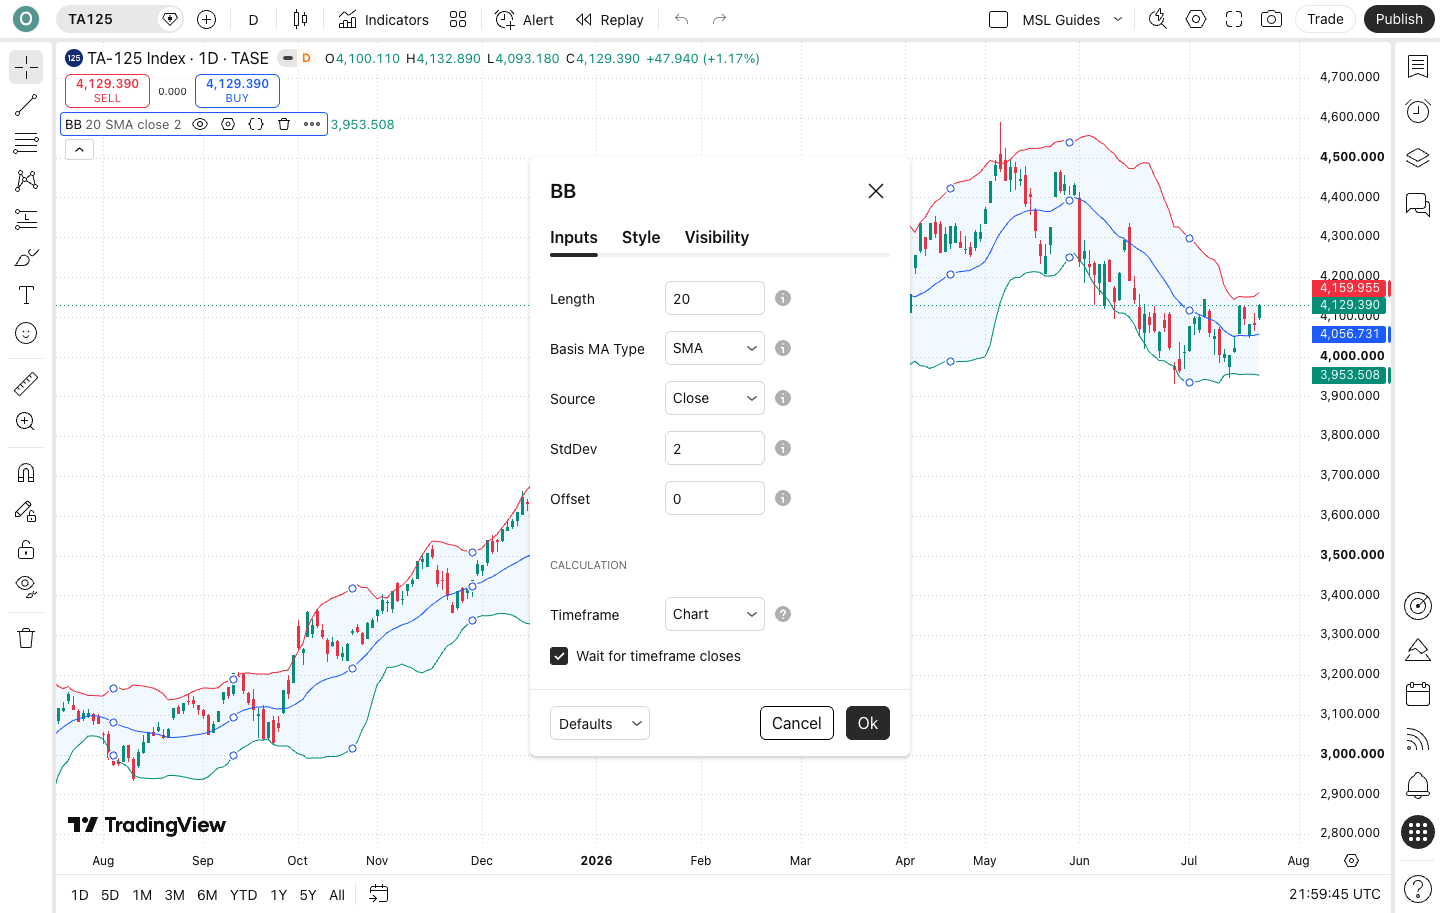Select the ruler measure tool
Viewport: 1440px width, 913px height.
pos(26,383)
